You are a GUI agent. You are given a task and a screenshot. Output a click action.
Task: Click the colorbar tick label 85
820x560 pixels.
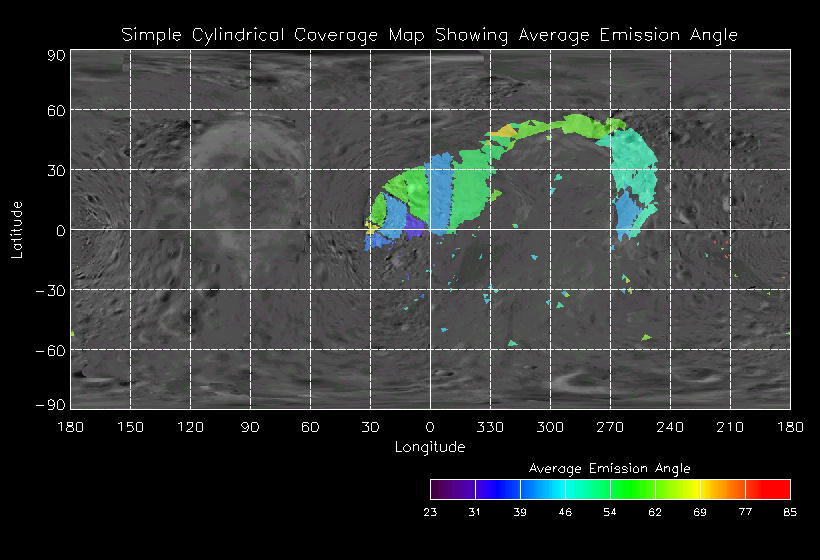[x=790, y=513]
